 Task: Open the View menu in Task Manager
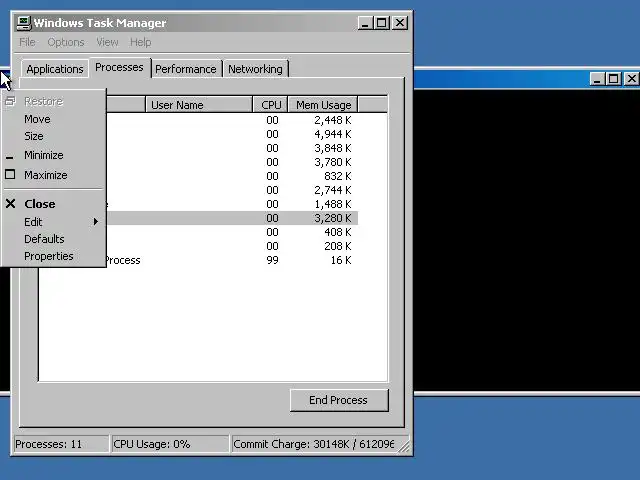[107, 42]
